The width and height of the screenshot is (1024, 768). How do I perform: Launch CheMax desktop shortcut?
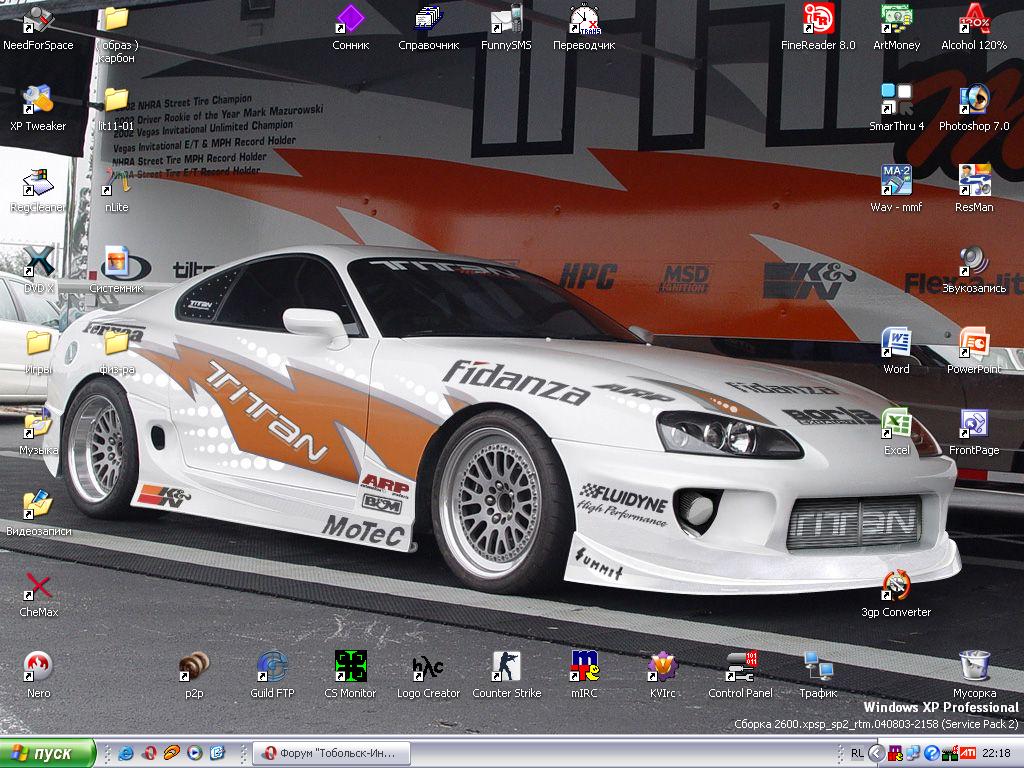click(38, 595)
